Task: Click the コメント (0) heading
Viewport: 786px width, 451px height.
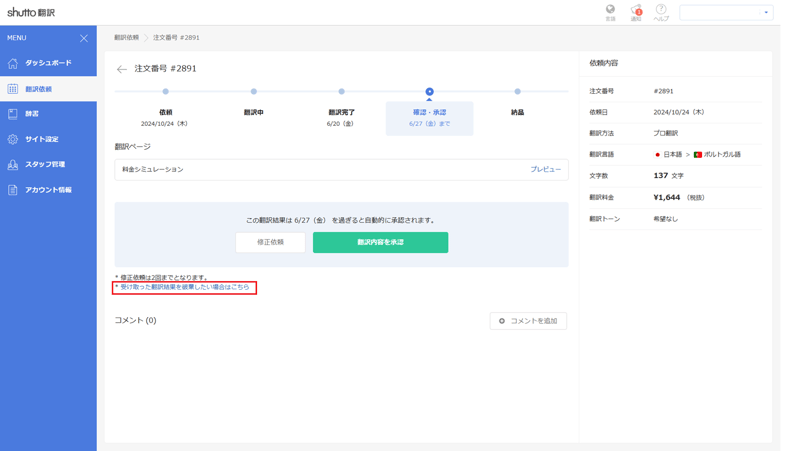Action: tap(135, 320)
